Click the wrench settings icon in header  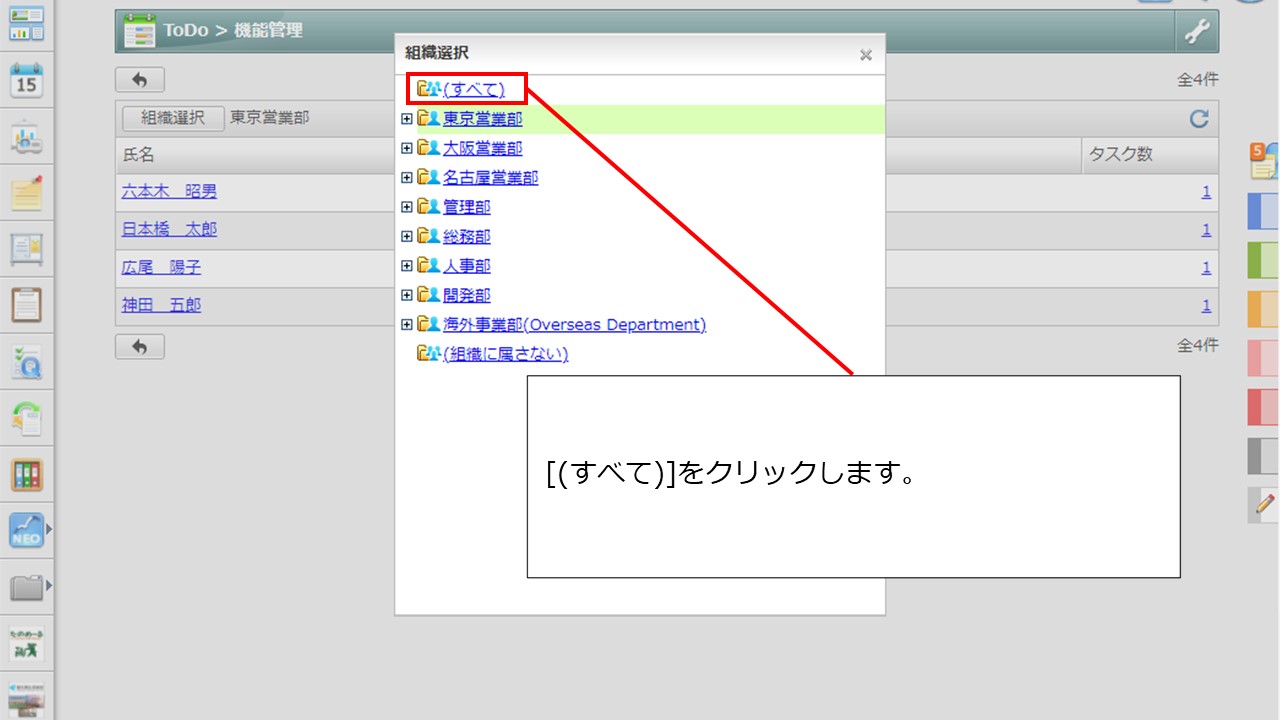[1197, 32]
